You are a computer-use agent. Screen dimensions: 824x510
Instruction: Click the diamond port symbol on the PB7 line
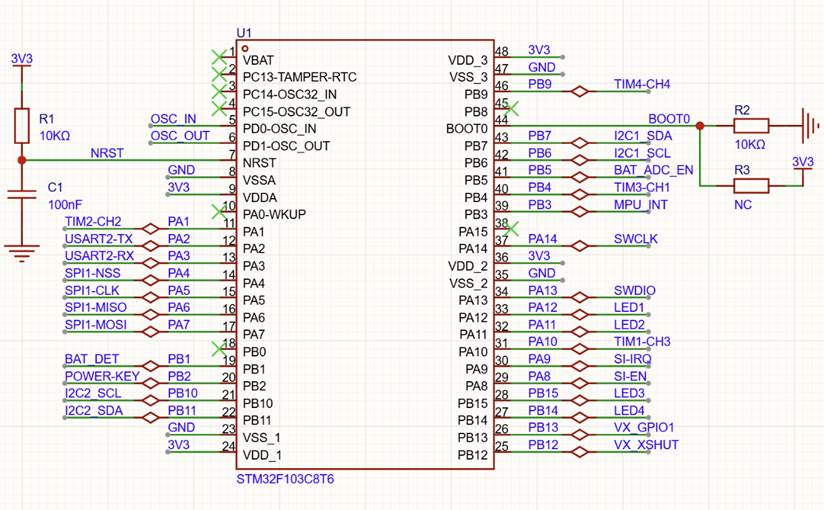[x=580, y=143]
